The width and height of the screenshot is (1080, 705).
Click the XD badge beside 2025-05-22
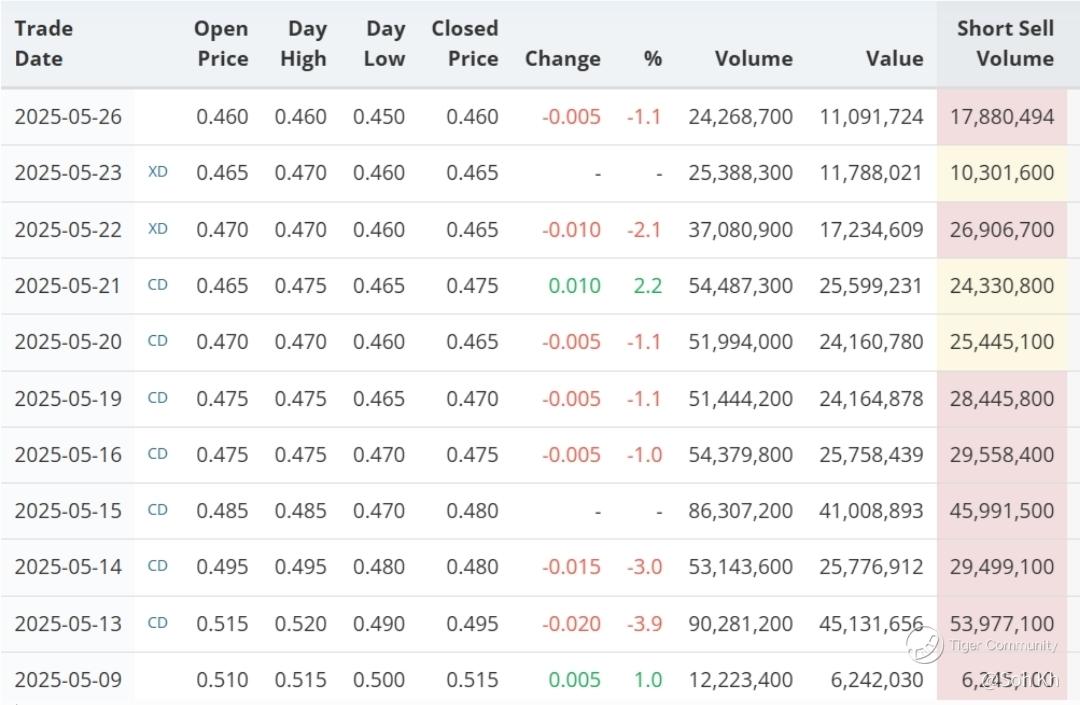coord(158,228)
